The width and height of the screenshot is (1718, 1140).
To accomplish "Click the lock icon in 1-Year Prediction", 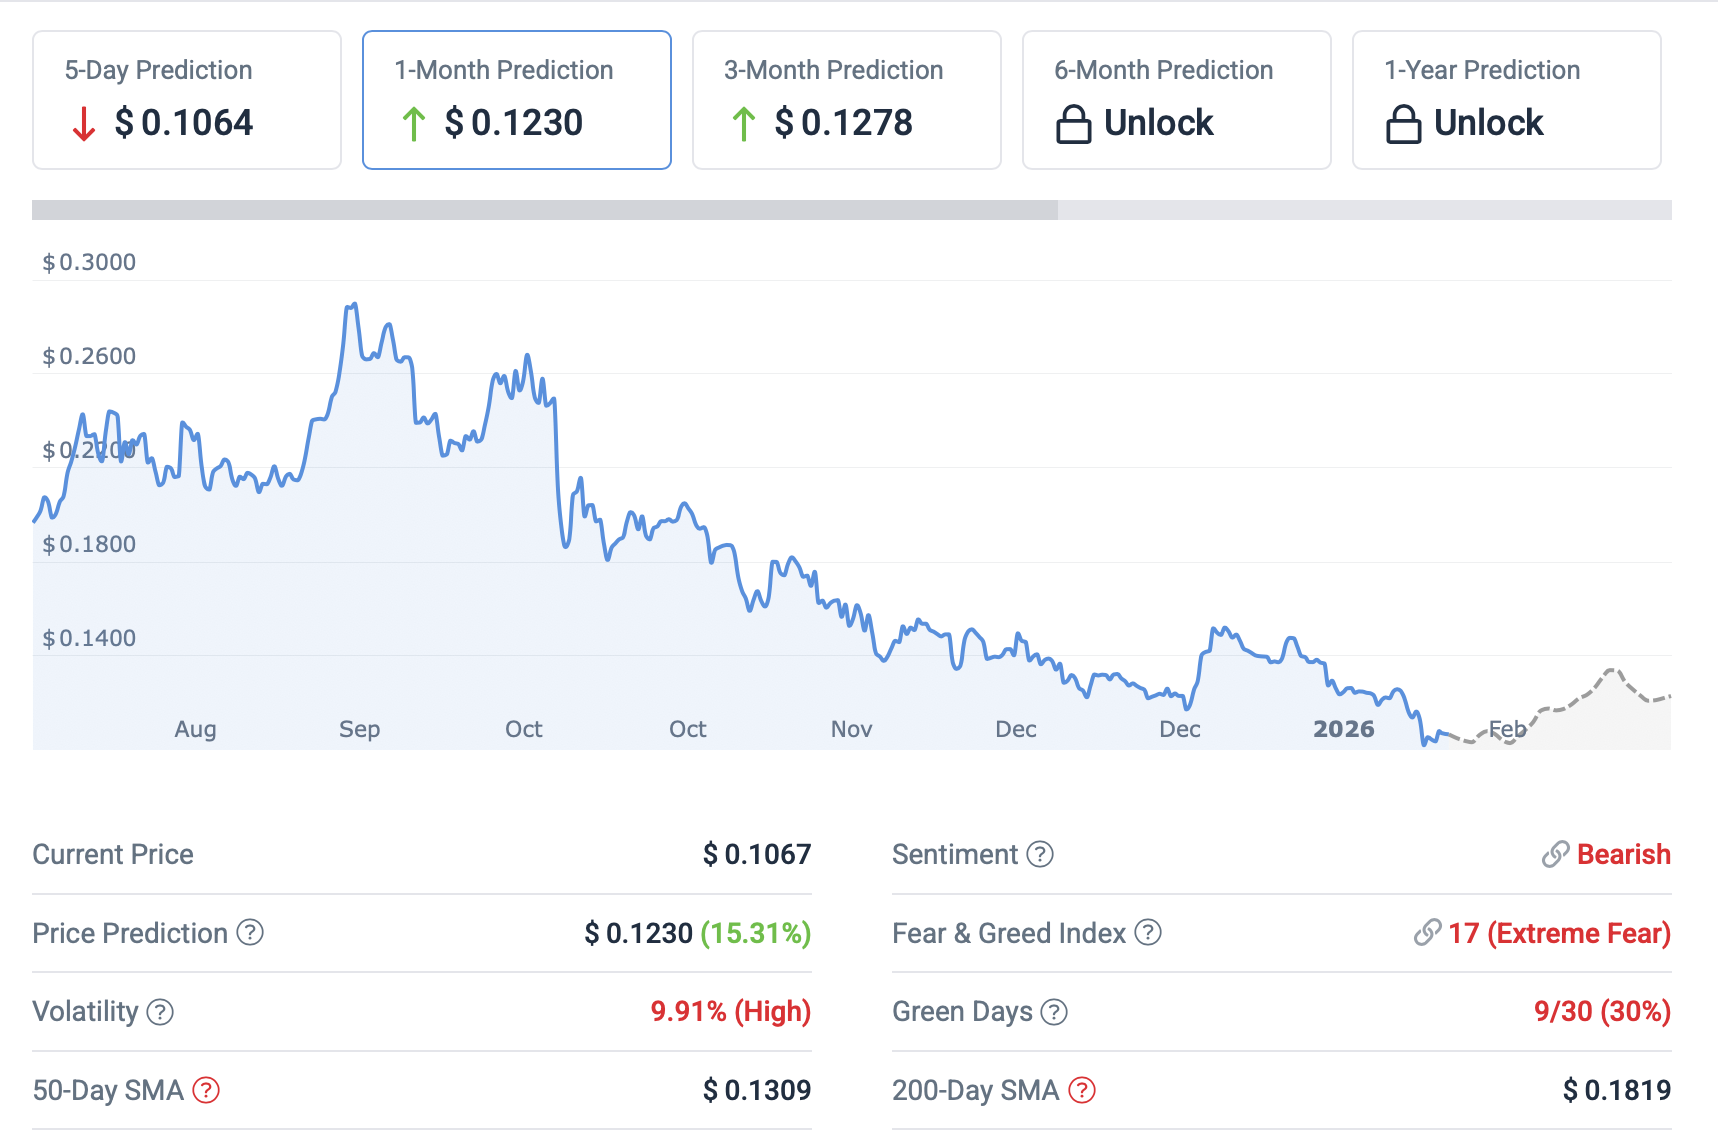I will (1404, 124).
